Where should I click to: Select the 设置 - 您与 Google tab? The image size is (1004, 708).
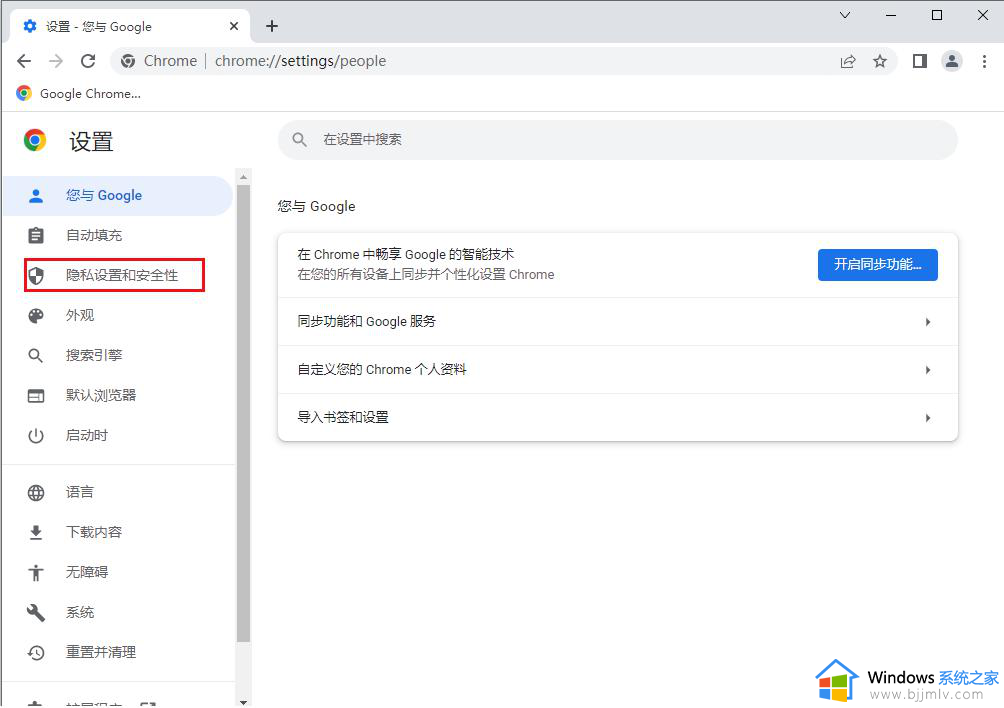130,26
